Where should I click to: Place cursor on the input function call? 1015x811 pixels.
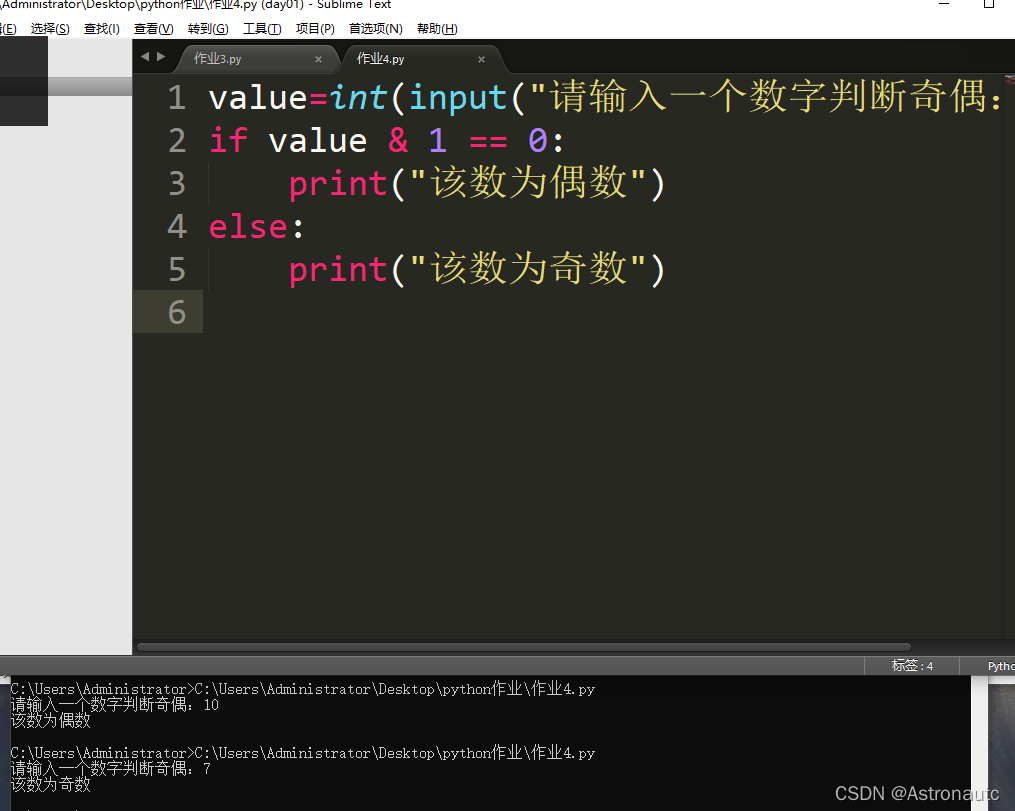(x=458, y=100)
